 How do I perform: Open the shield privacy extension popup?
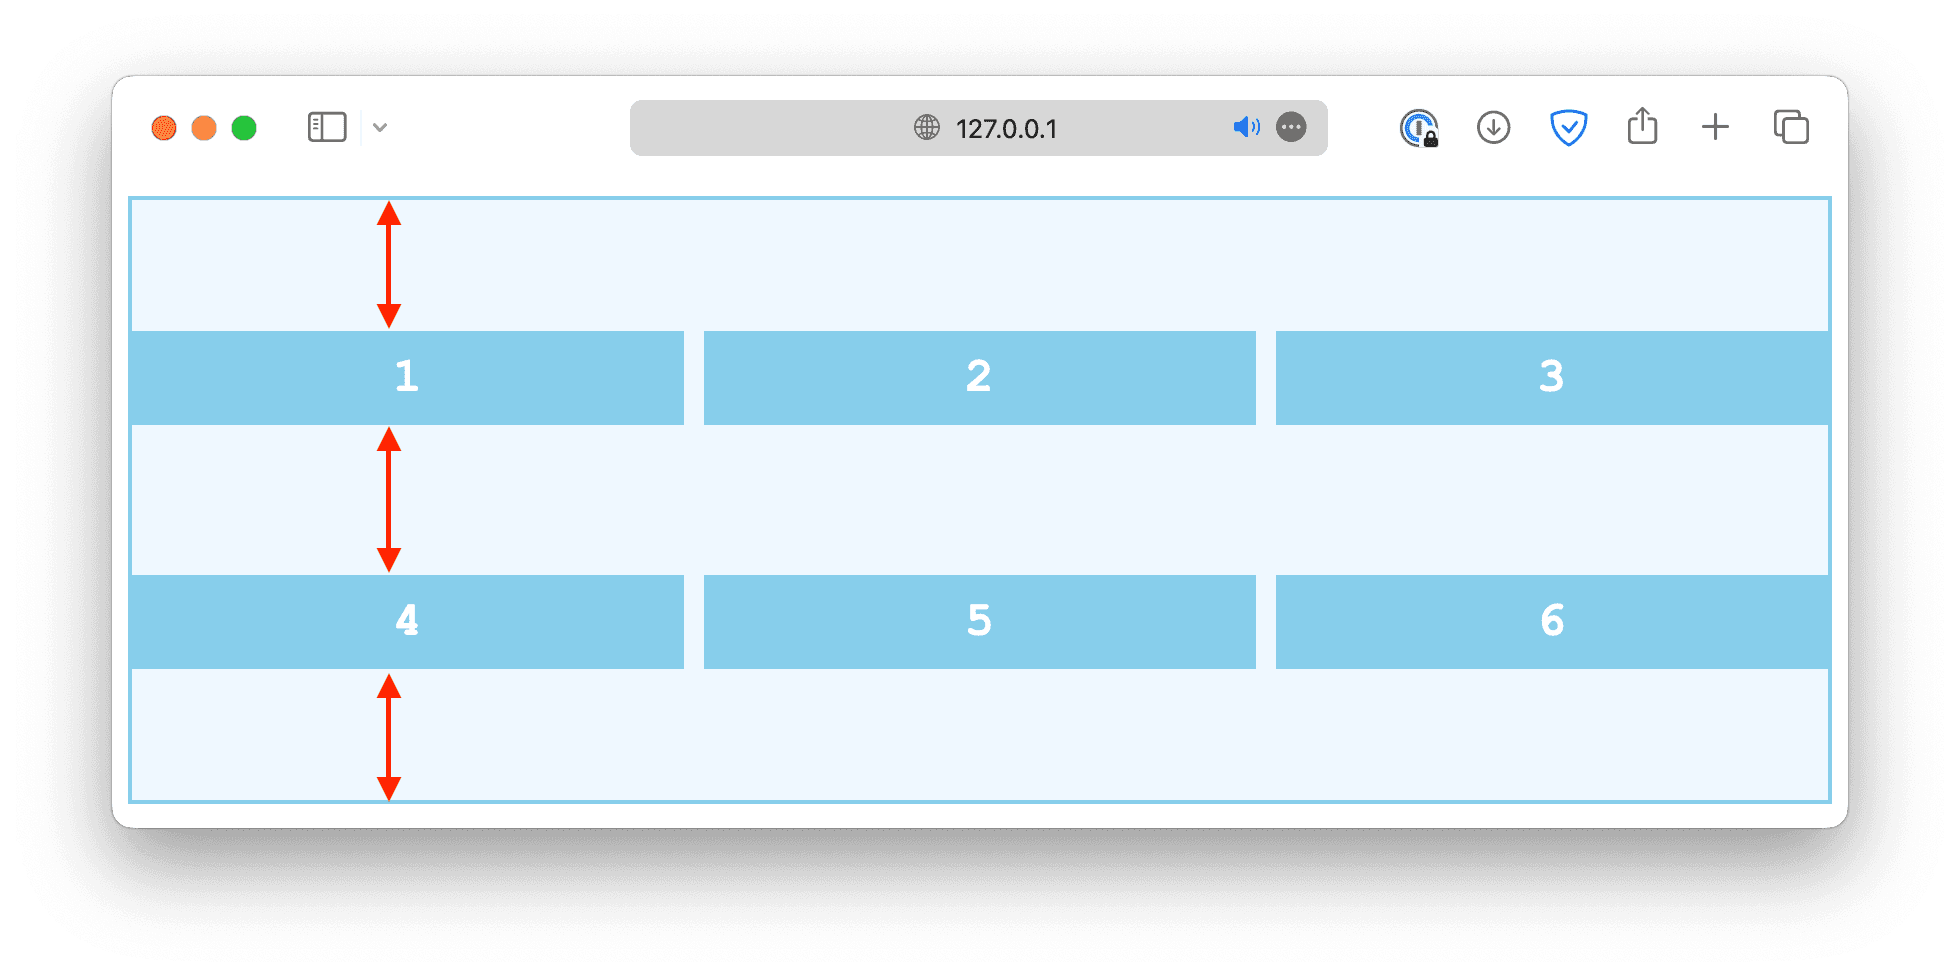[x=1568, y=127]
